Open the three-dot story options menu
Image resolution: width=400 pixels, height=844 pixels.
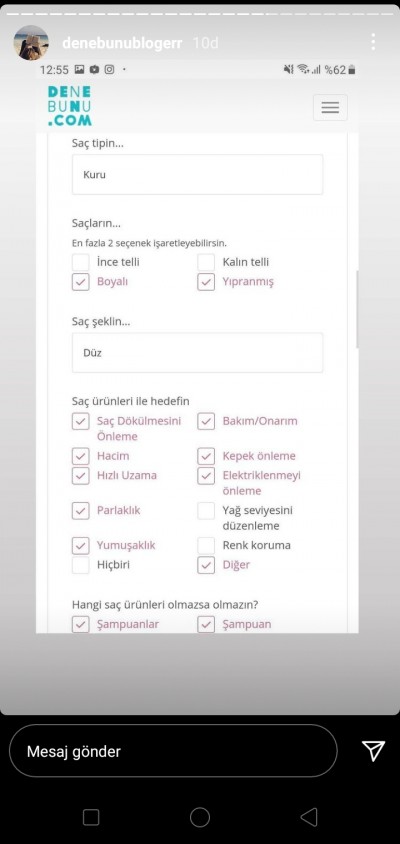coord(373,42)
